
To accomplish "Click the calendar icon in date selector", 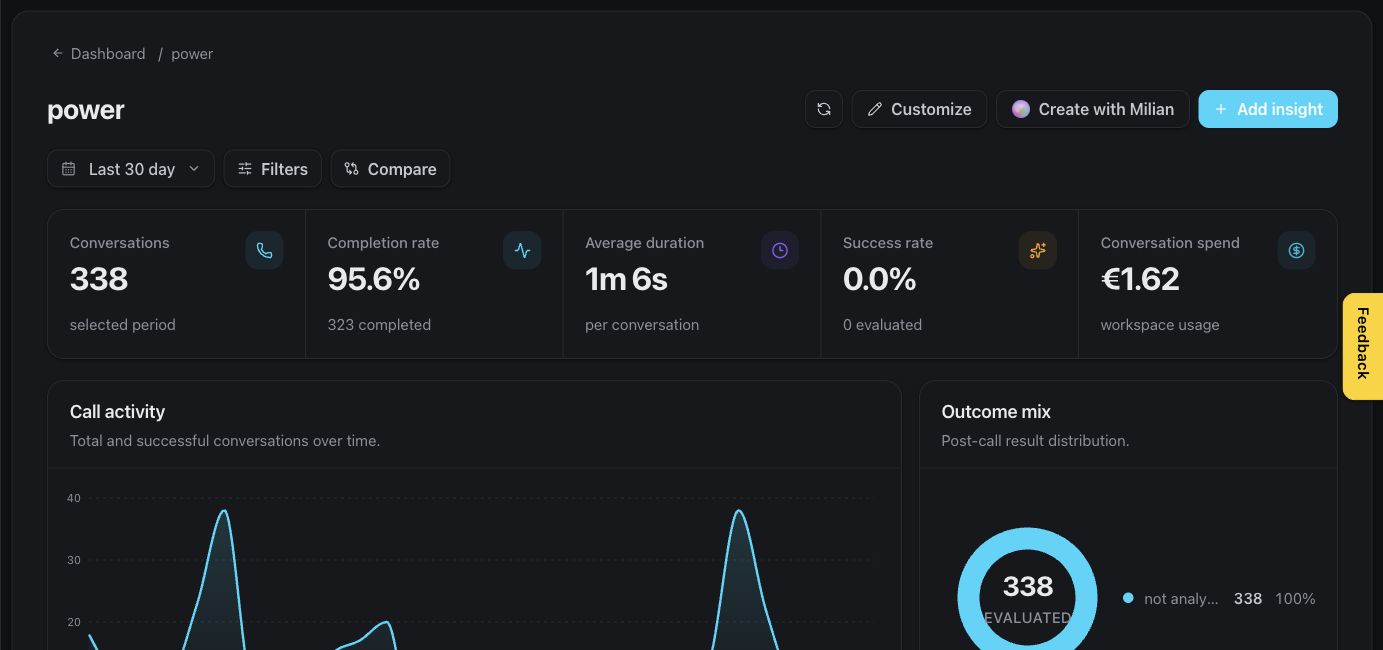I will (68, 169).
